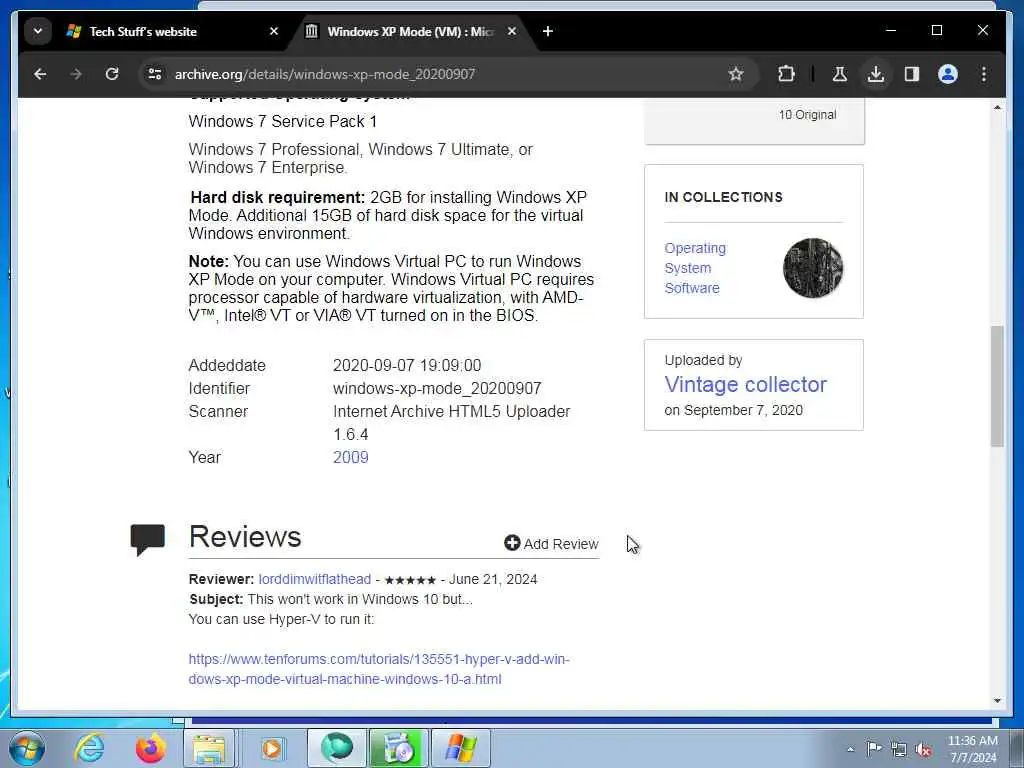Click Add Review
The image size is (1024, 768).
[x=551, y=543]
